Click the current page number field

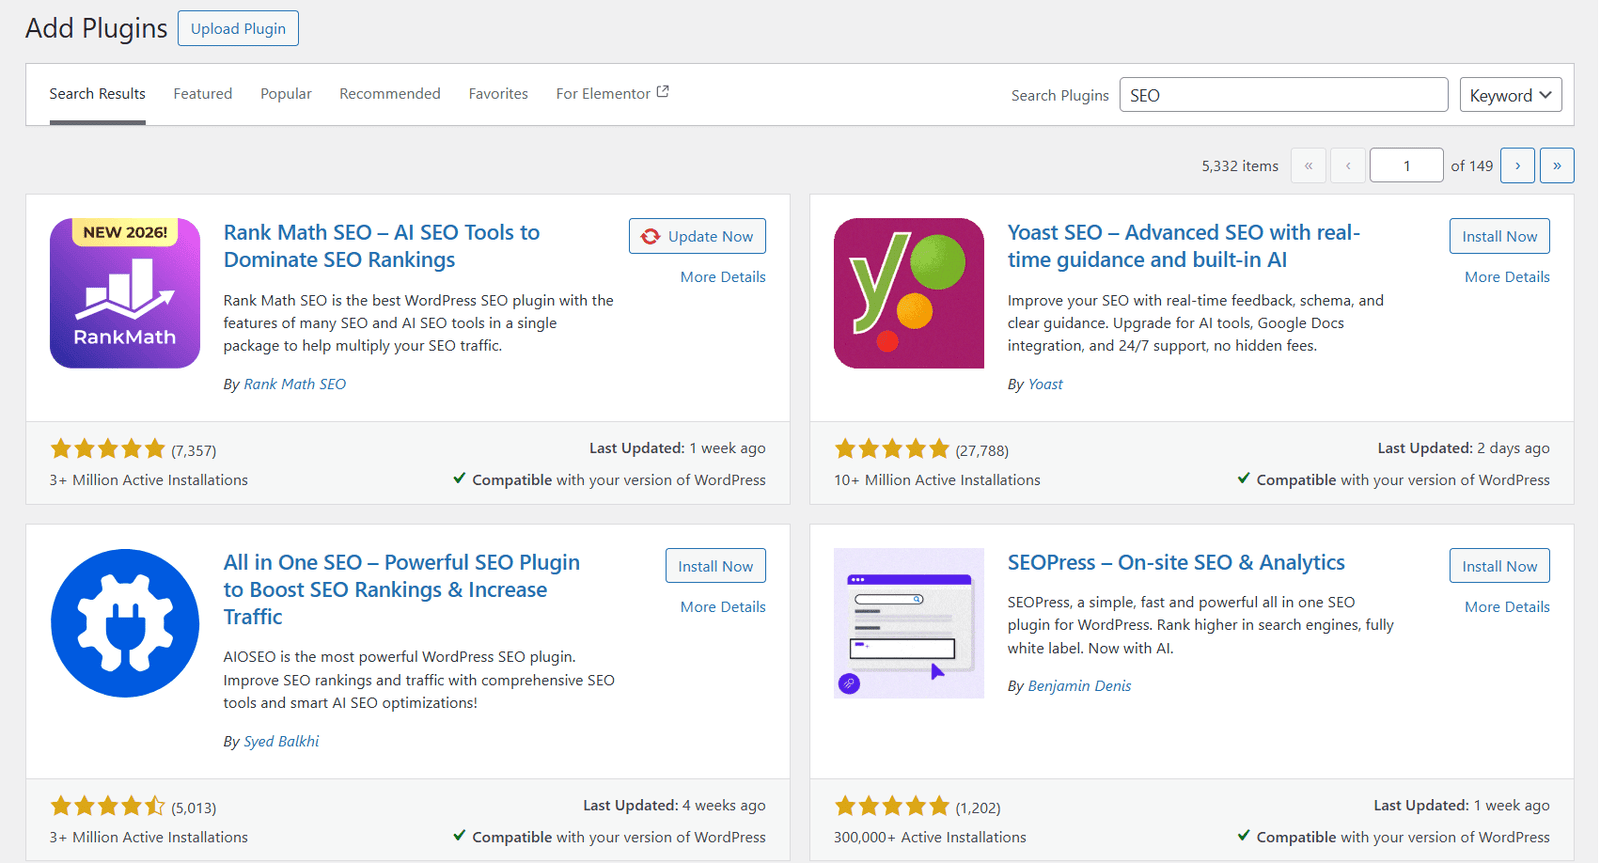(1406, 165)
